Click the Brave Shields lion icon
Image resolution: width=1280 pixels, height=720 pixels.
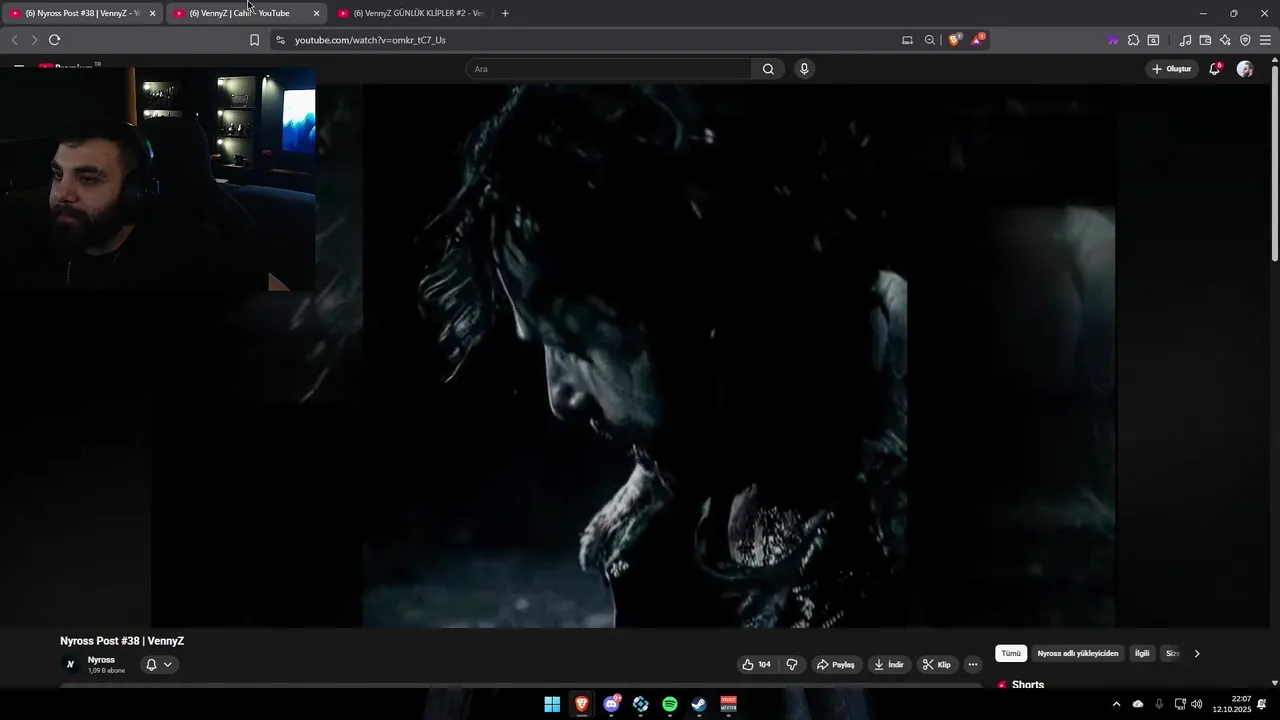(954, 40)
